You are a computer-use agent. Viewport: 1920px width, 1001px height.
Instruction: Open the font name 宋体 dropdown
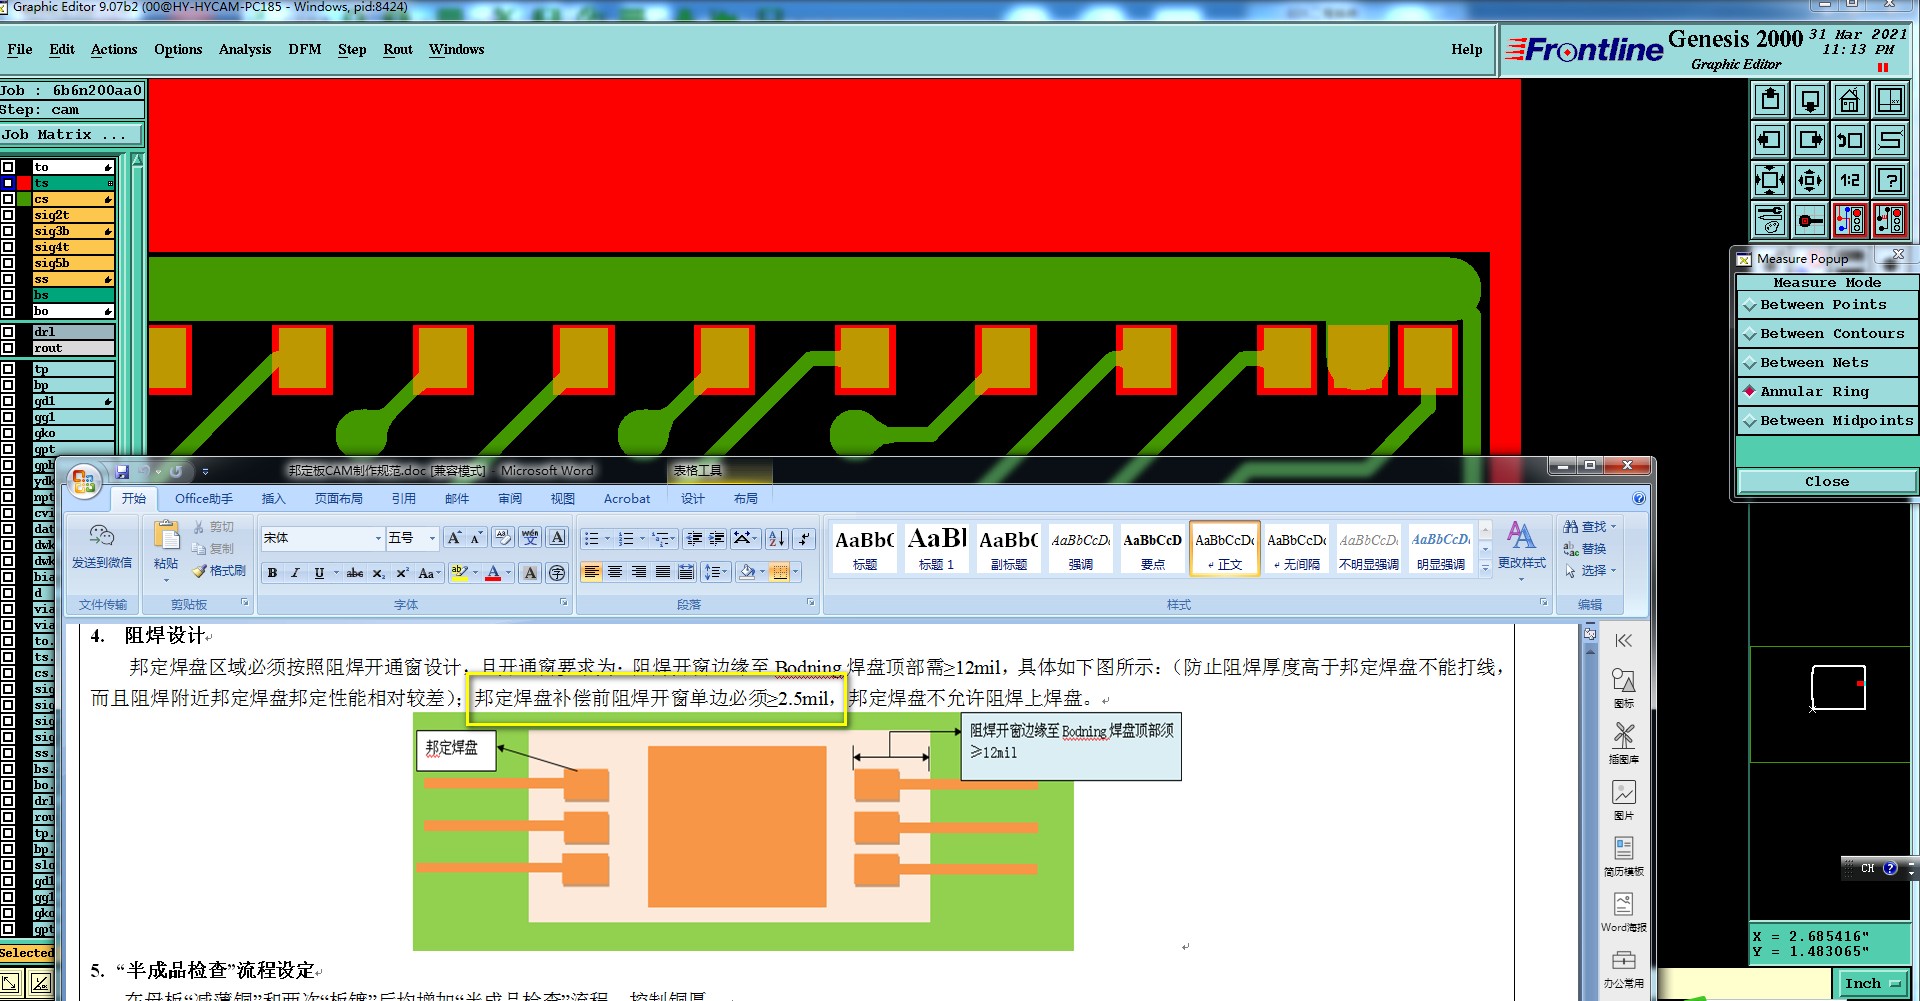tap(378, 538)
